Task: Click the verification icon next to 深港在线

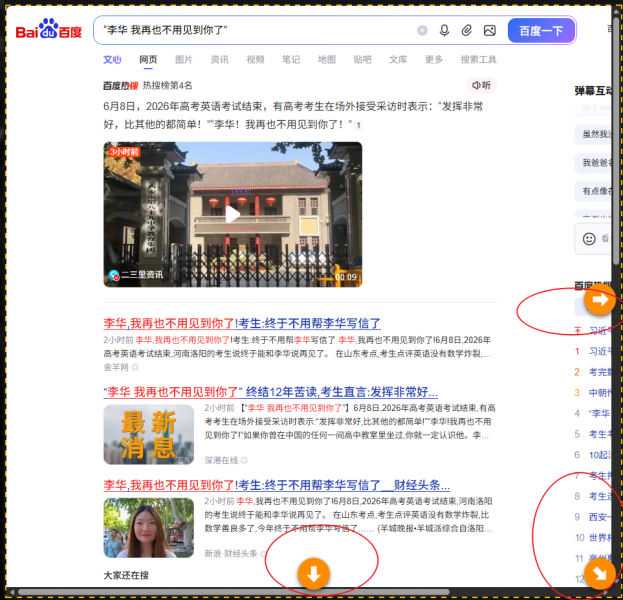Action: coord(244,460)
